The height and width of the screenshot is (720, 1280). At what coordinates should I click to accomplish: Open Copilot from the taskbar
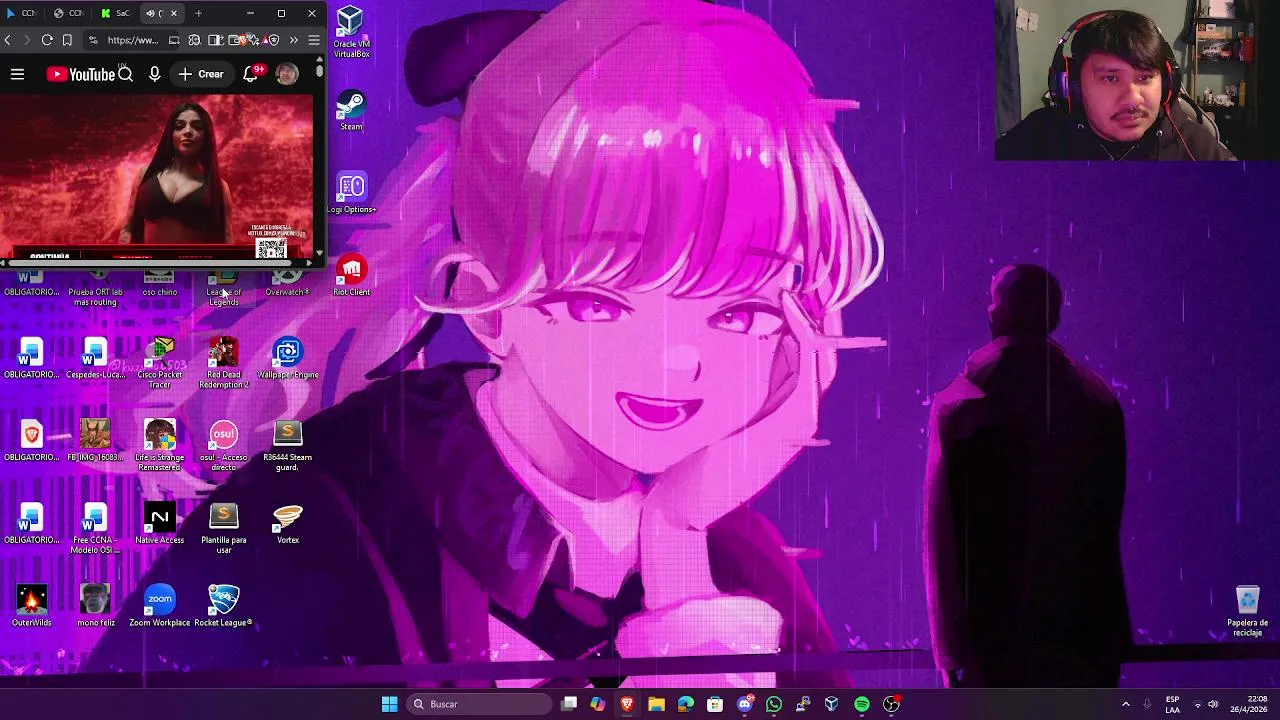point(598,704)
